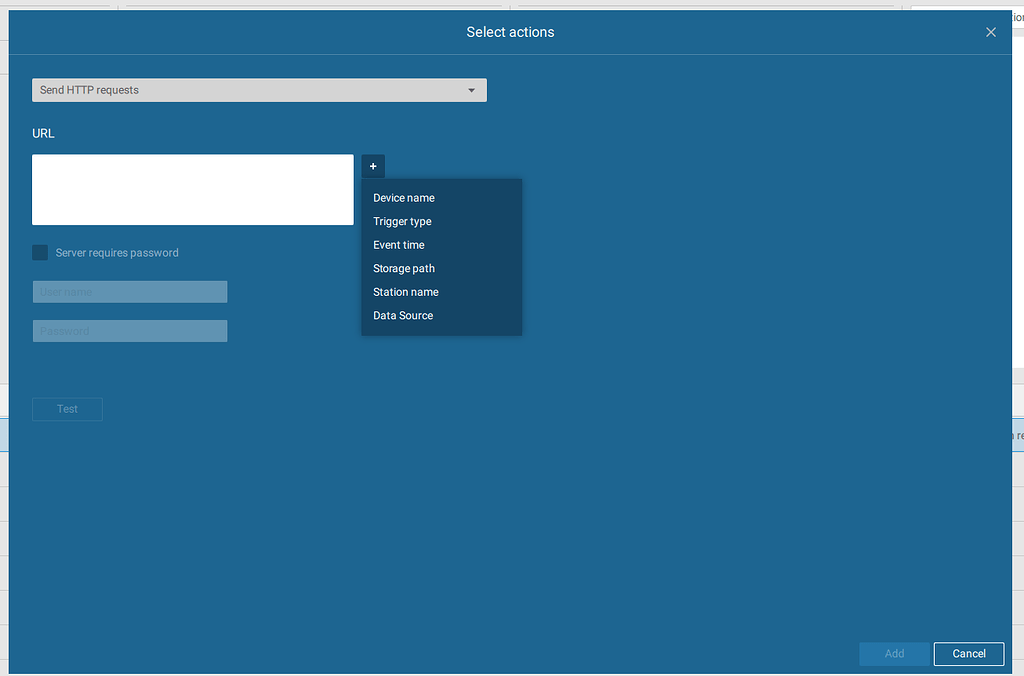Click the Add button
The image size is (1024, 676).
click(x=893, y=653)
